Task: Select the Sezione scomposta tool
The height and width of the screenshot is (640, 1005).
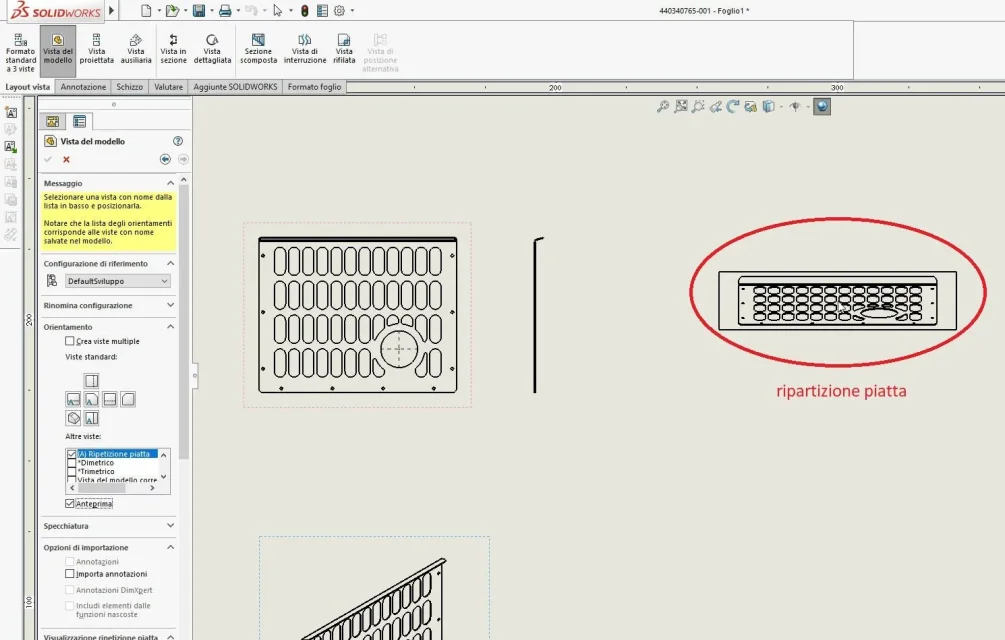Action: (x=258, y=49)
